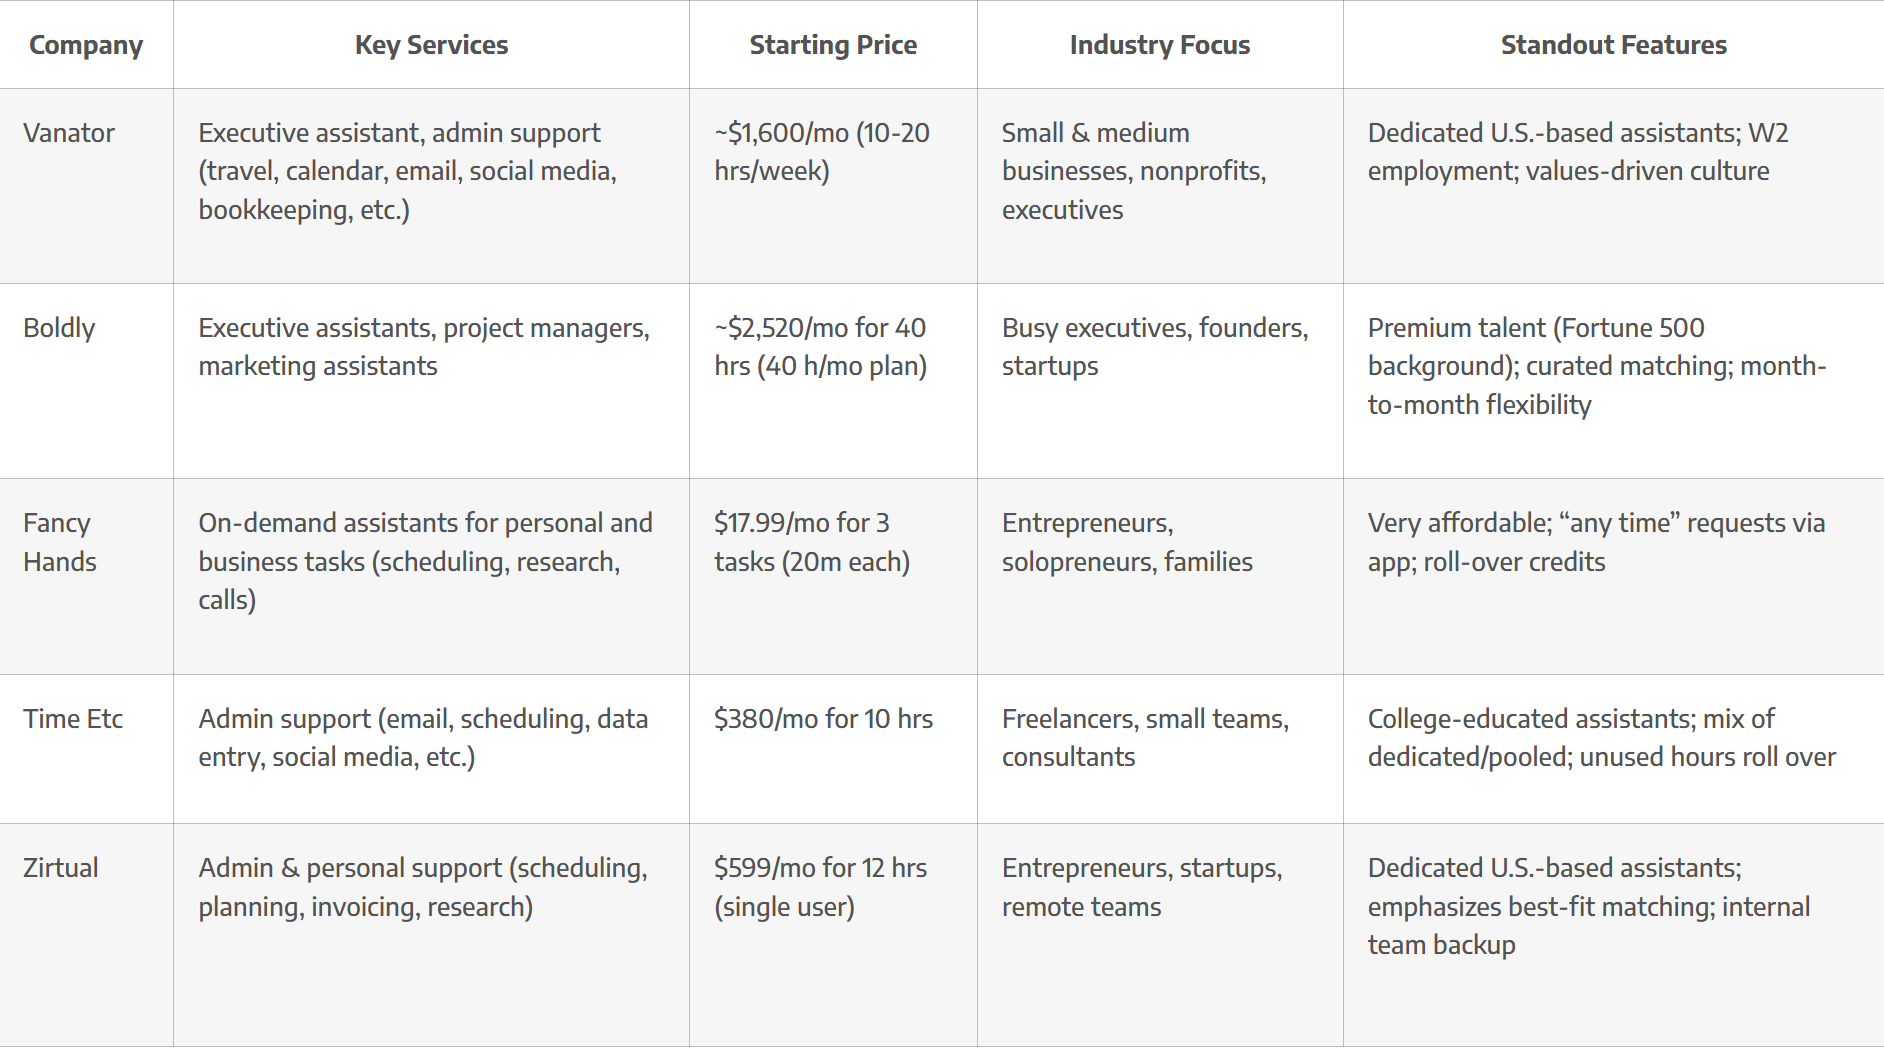Click the Industry Focus column header
This screenshot has height=1048, width=1884.
click(x=1160, y=45)
